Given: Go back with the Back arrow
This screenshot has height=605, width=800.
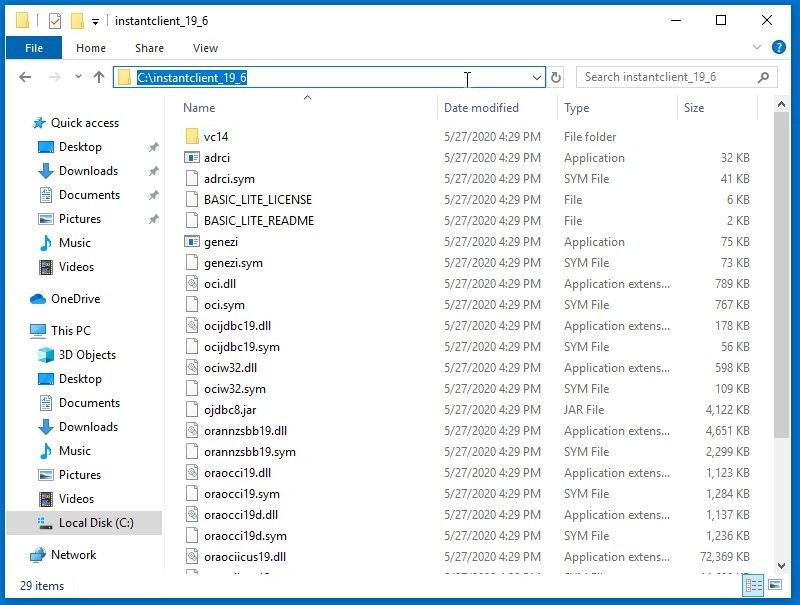Looking at the screenshot, I should (x=25, y=77).
